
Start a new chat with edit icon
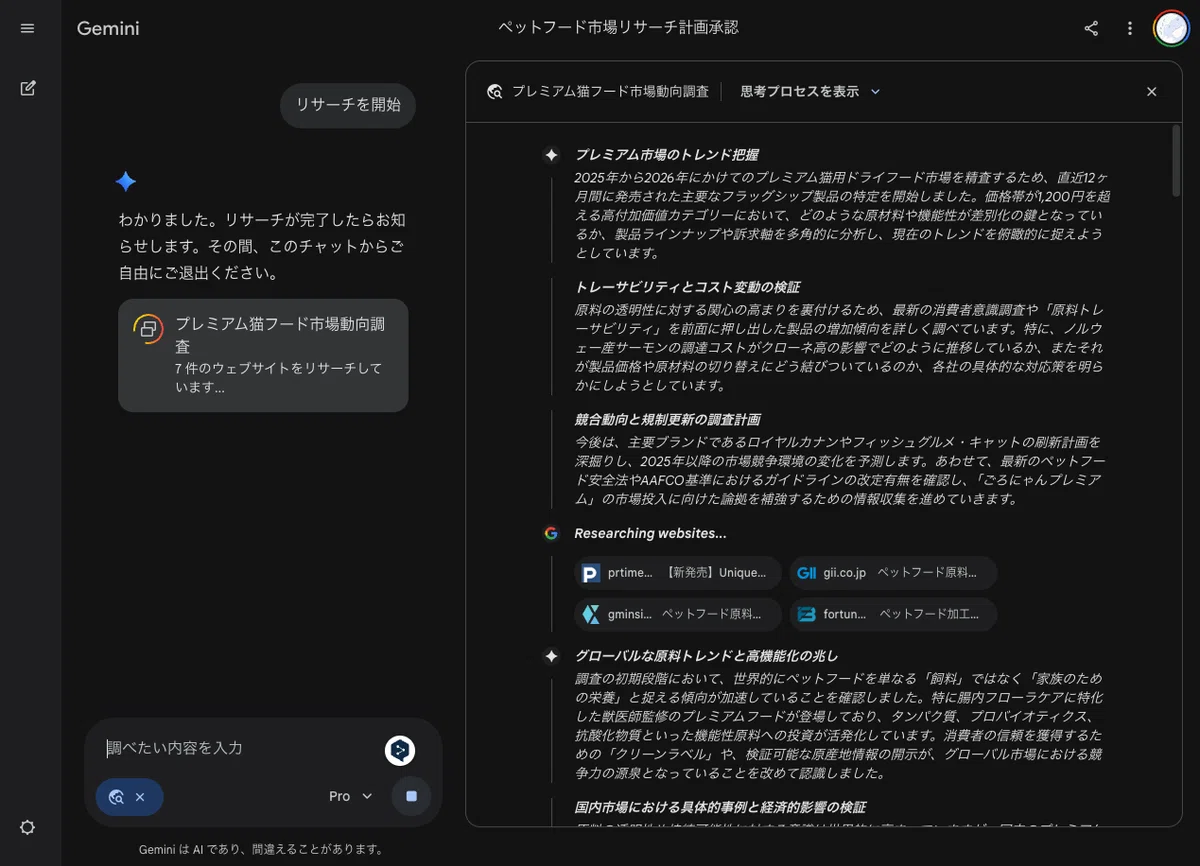tap(27, 88)
